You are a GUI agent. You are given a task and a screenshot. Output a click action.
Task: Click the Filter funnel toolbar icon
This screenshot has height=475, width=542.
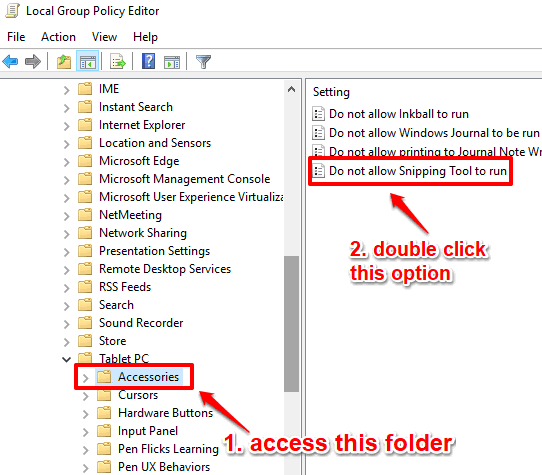203,62
